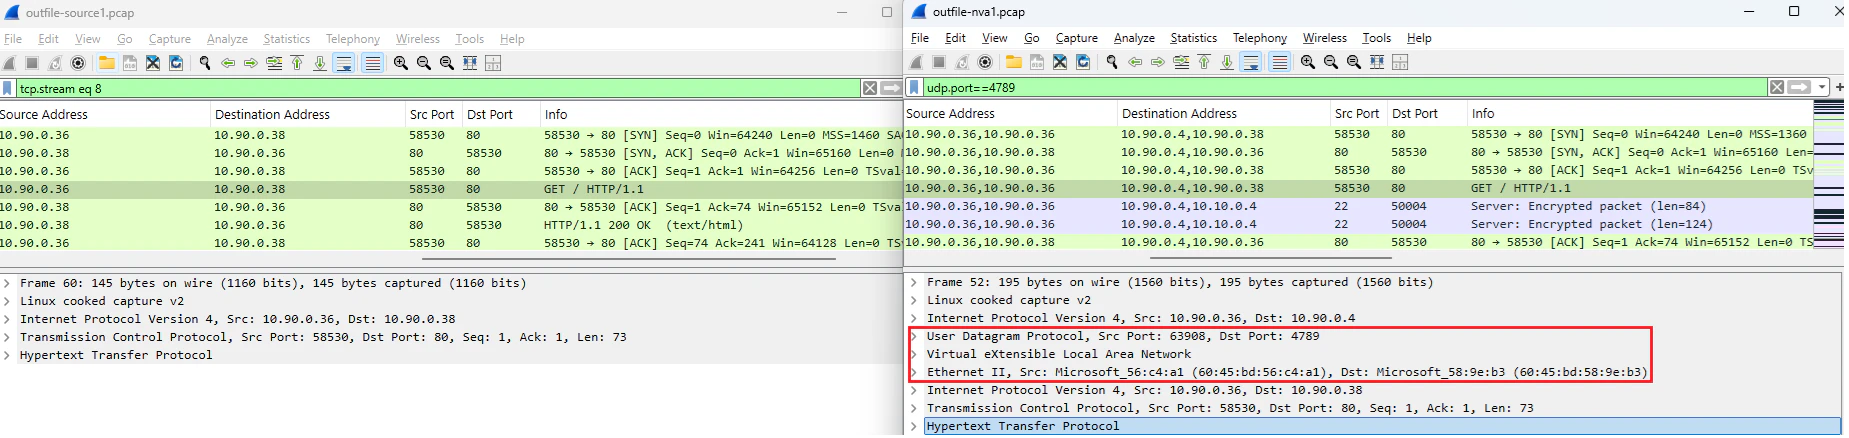
Task: Open Wireless menu in outfile-nva1
Action: [x=1324, y=38]
